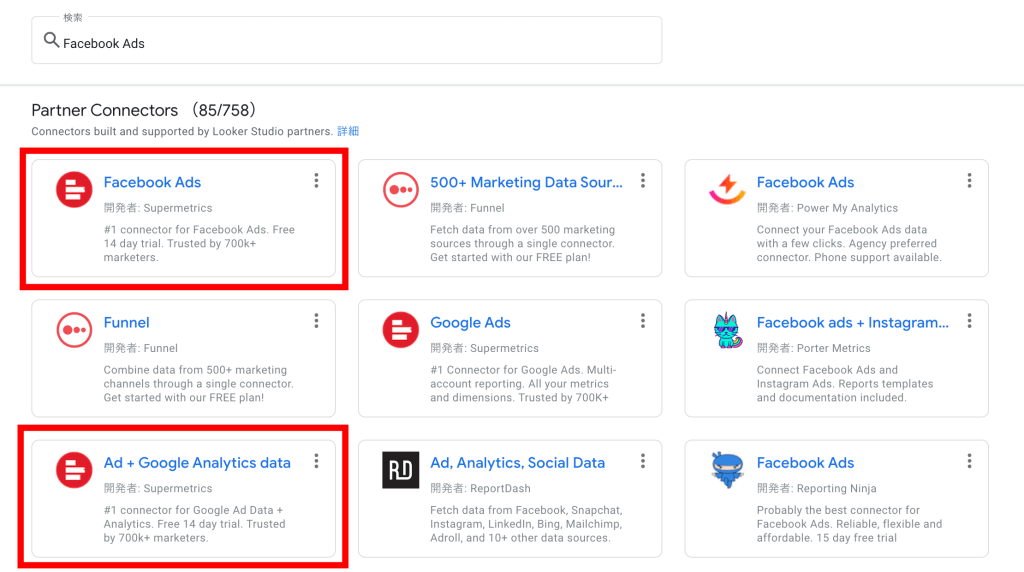Image resolution: width=1024 pixels, height=572 pixels.
Task: Open more options for Reporting Ninja card
Action: click(969, 462)
